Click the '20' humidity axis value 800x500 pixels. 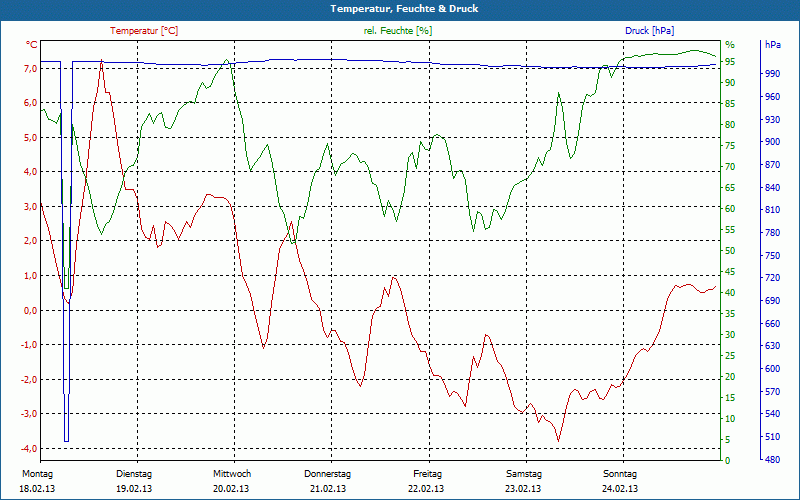[x=730, y=377]
